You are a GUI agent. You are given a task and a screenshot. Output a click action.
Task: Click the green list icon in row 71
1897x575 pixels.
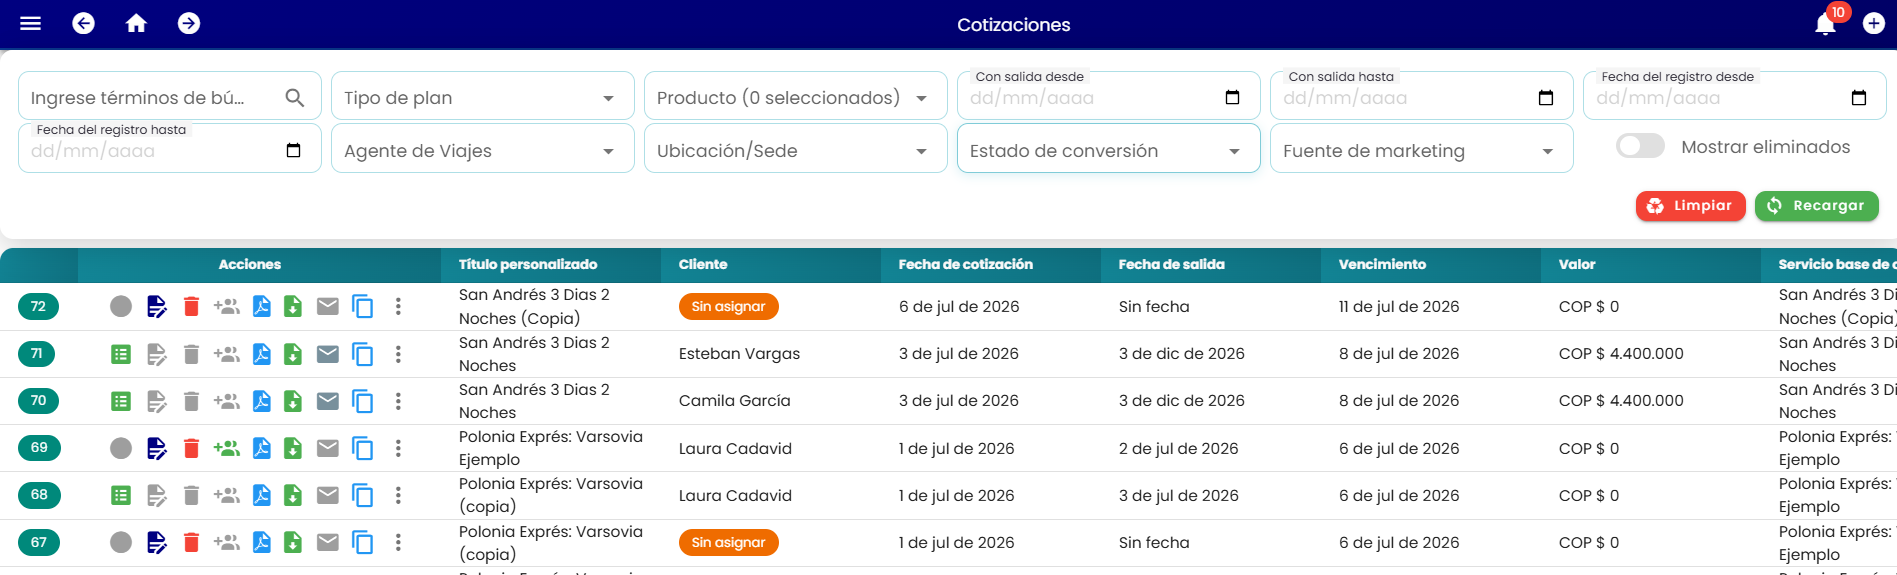[121, 354]
